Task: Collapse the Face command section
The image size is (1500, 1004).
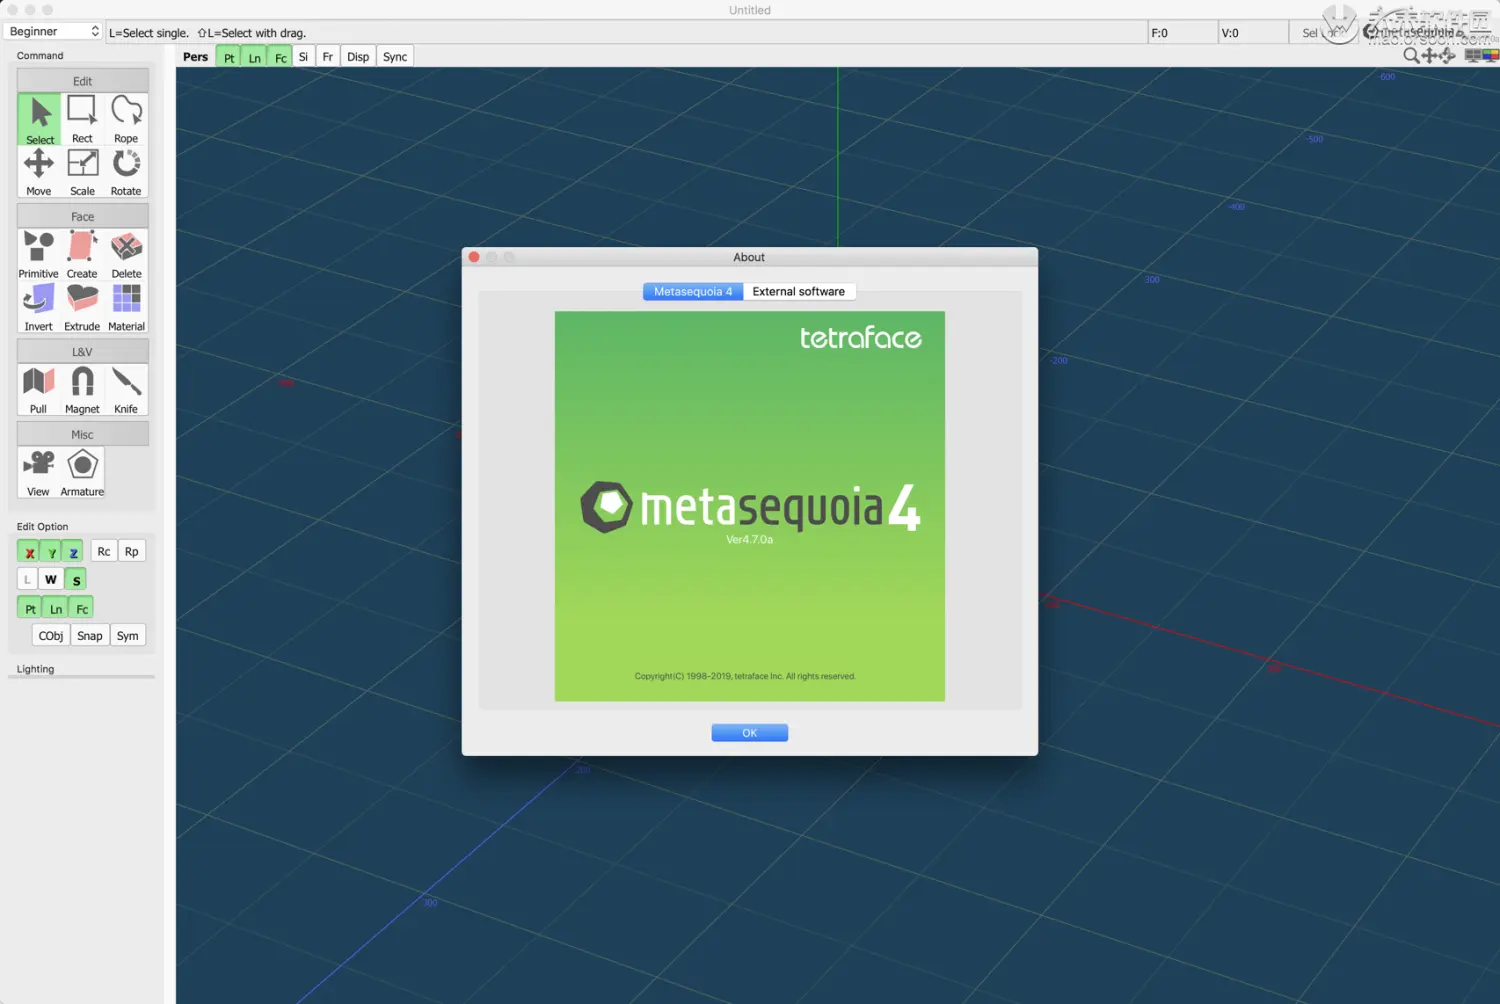Action: click(x=83, y=216)
